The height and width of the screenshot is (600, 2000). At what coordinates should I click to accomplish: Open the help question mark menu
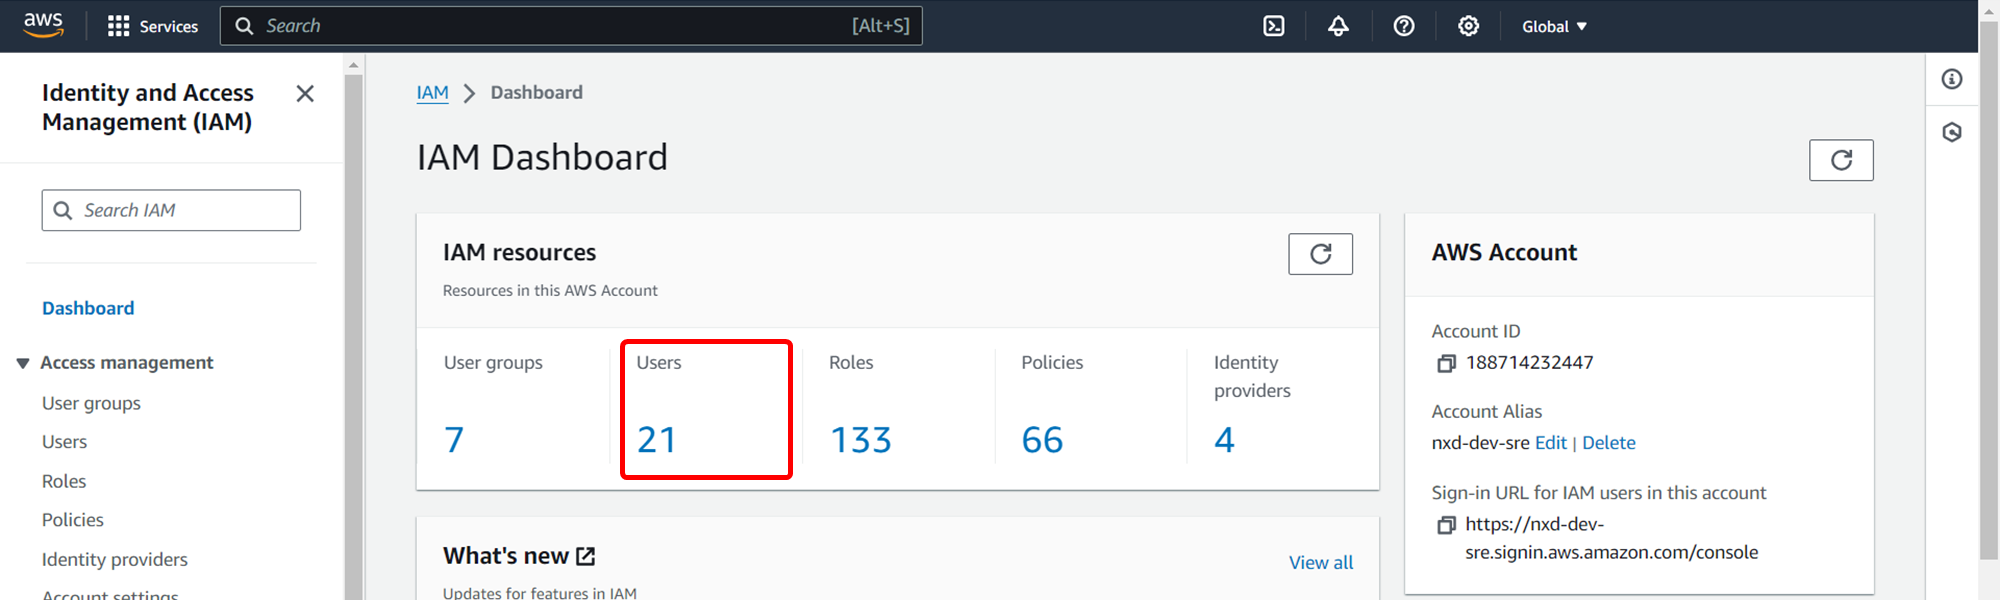(1404, 26)
